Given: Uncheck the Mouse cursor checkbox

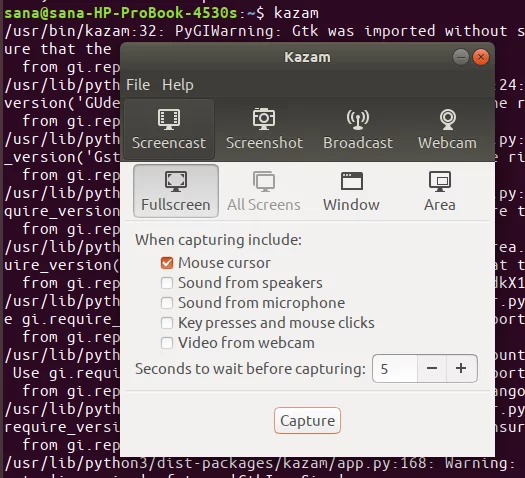Looking at the screenshot, I should pyautogui.click(x=167, y=263).
